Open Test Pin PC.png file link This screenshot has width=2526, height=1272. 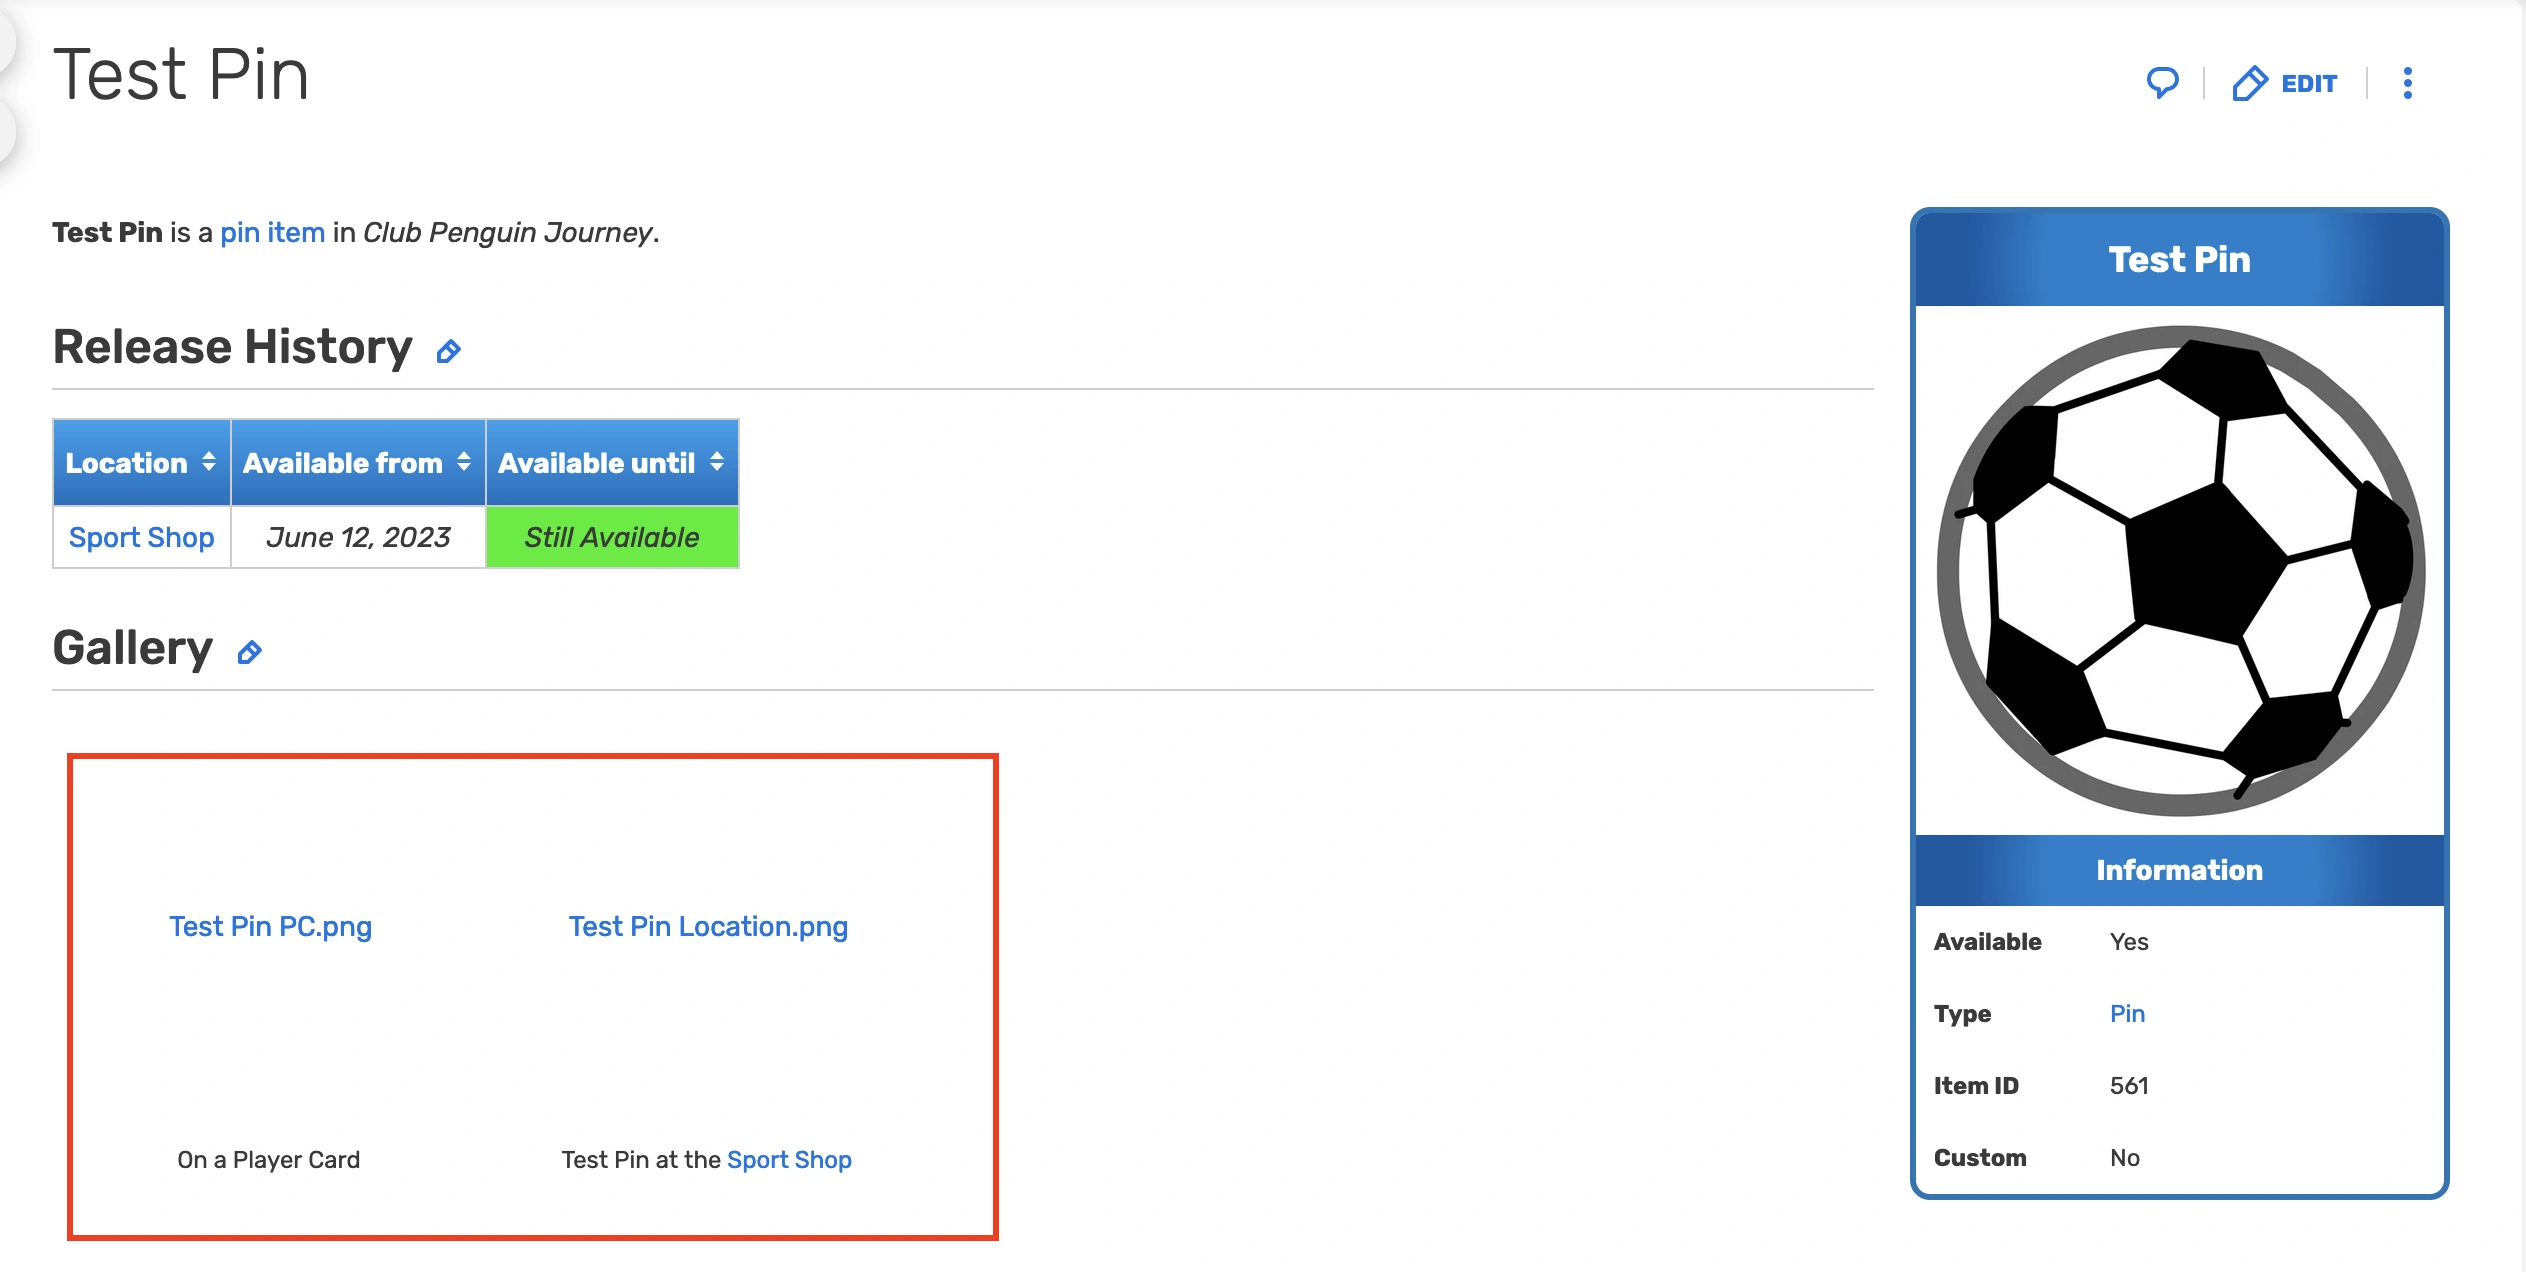coord(270,926)
